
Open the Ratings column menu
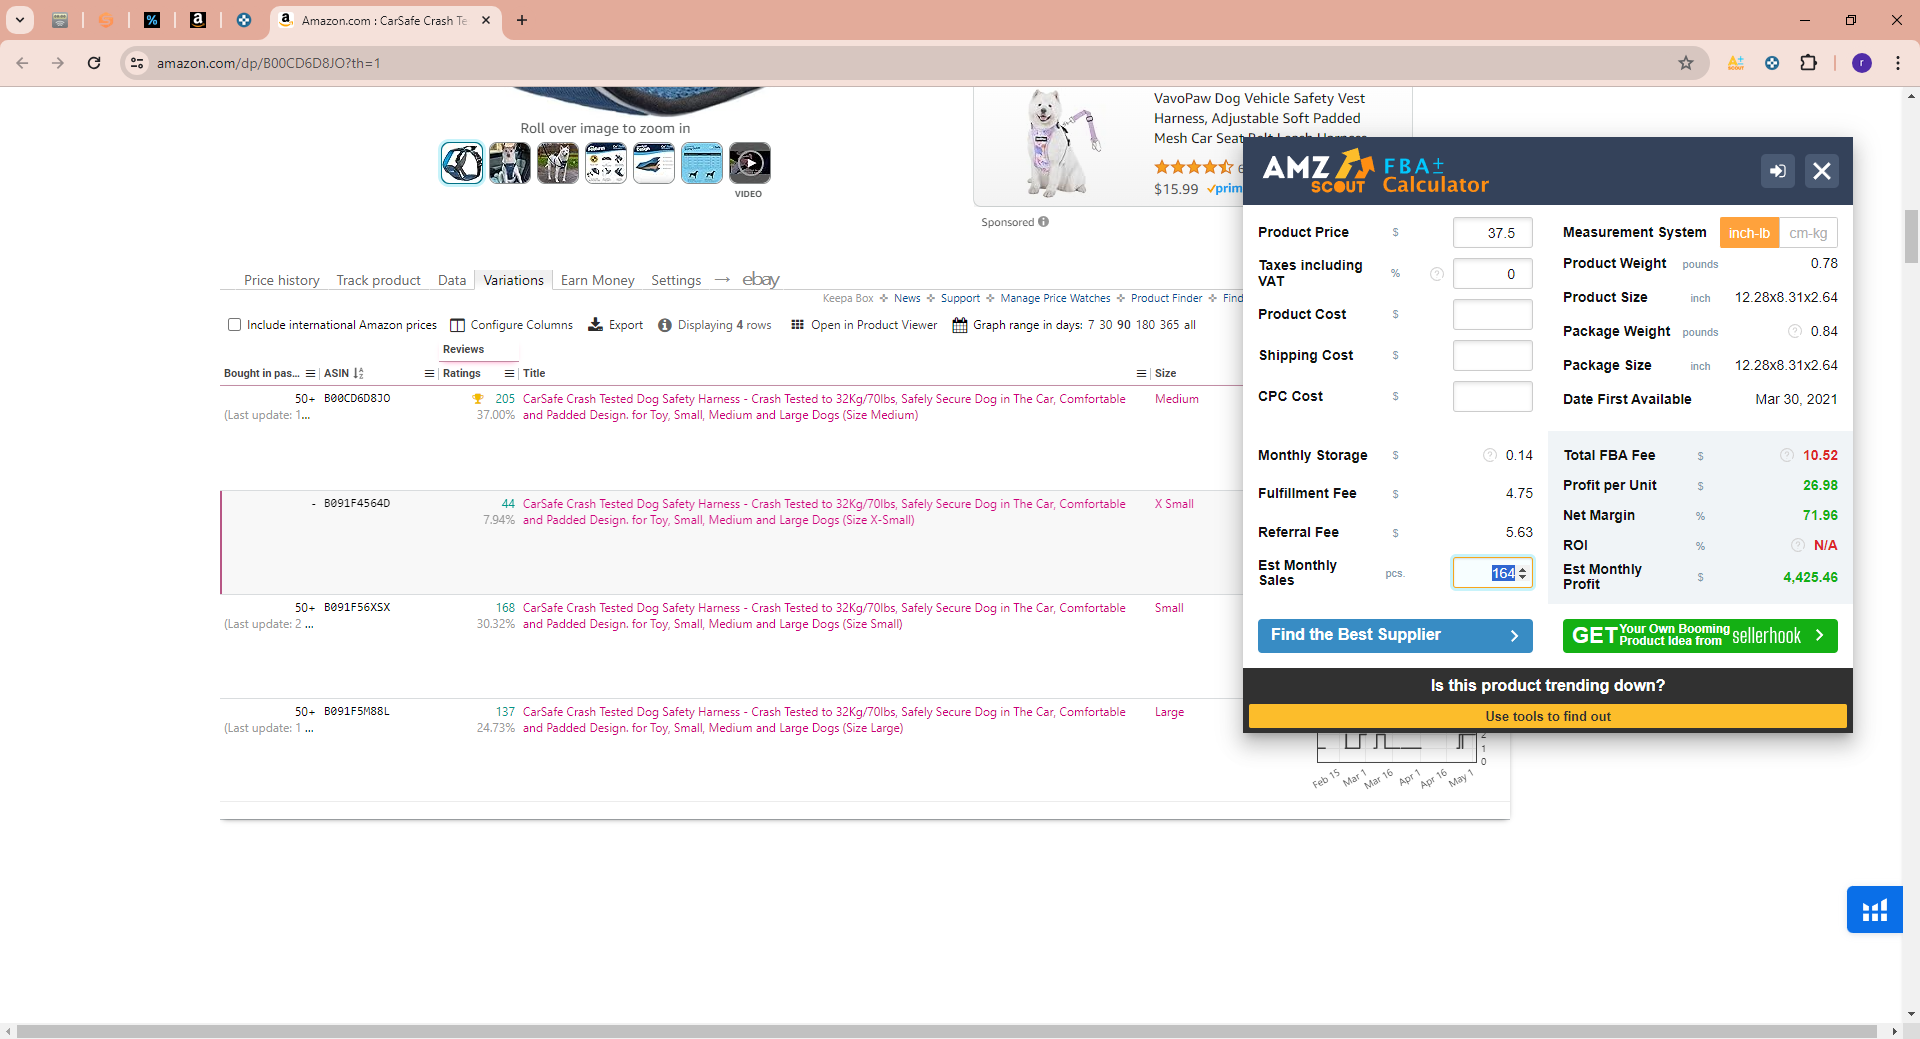510,374
